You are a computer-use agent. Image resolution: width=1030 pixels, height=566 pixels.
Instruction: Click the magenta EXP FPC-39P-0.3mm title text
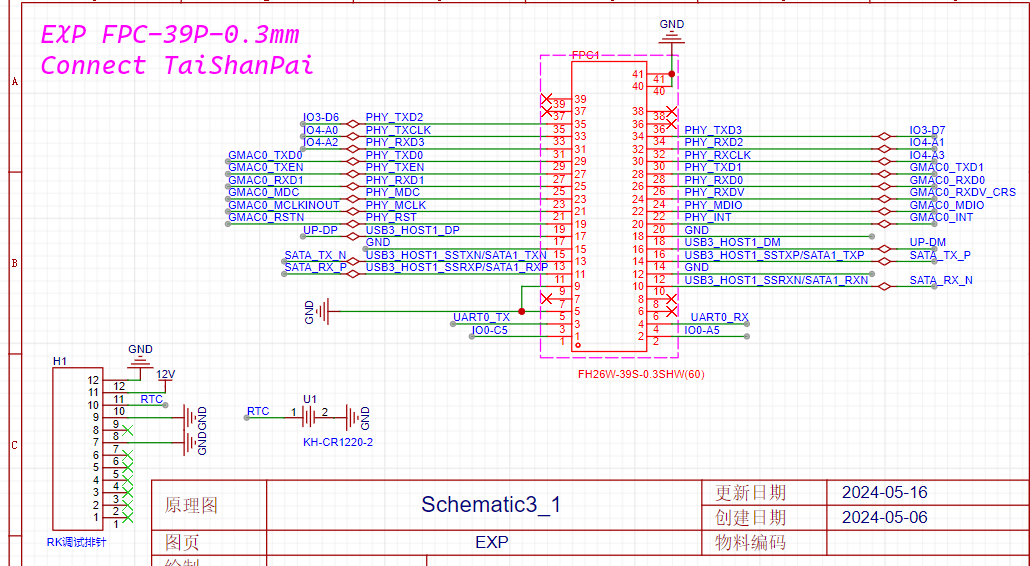coord(170,34)
